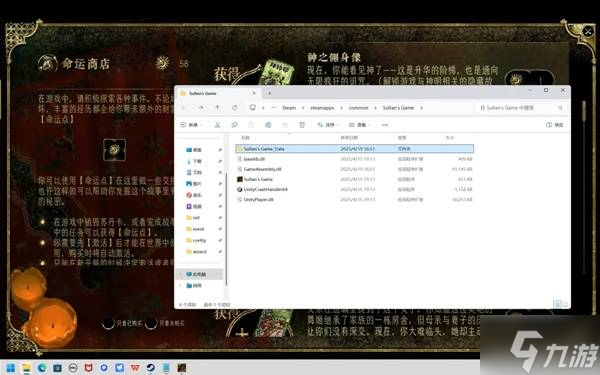This screenshot has height=375, width=600.
Task: Click the Copy icon in Explorer toolbar
Action: 234,125
